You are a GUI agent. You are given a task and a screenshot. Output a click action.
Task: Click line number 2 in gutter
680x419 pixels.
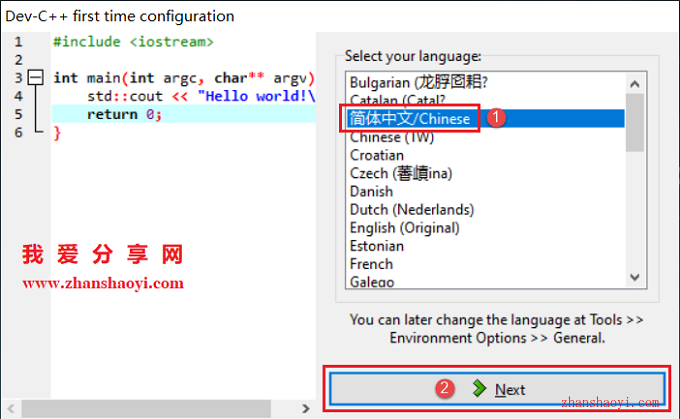point(18,60)
